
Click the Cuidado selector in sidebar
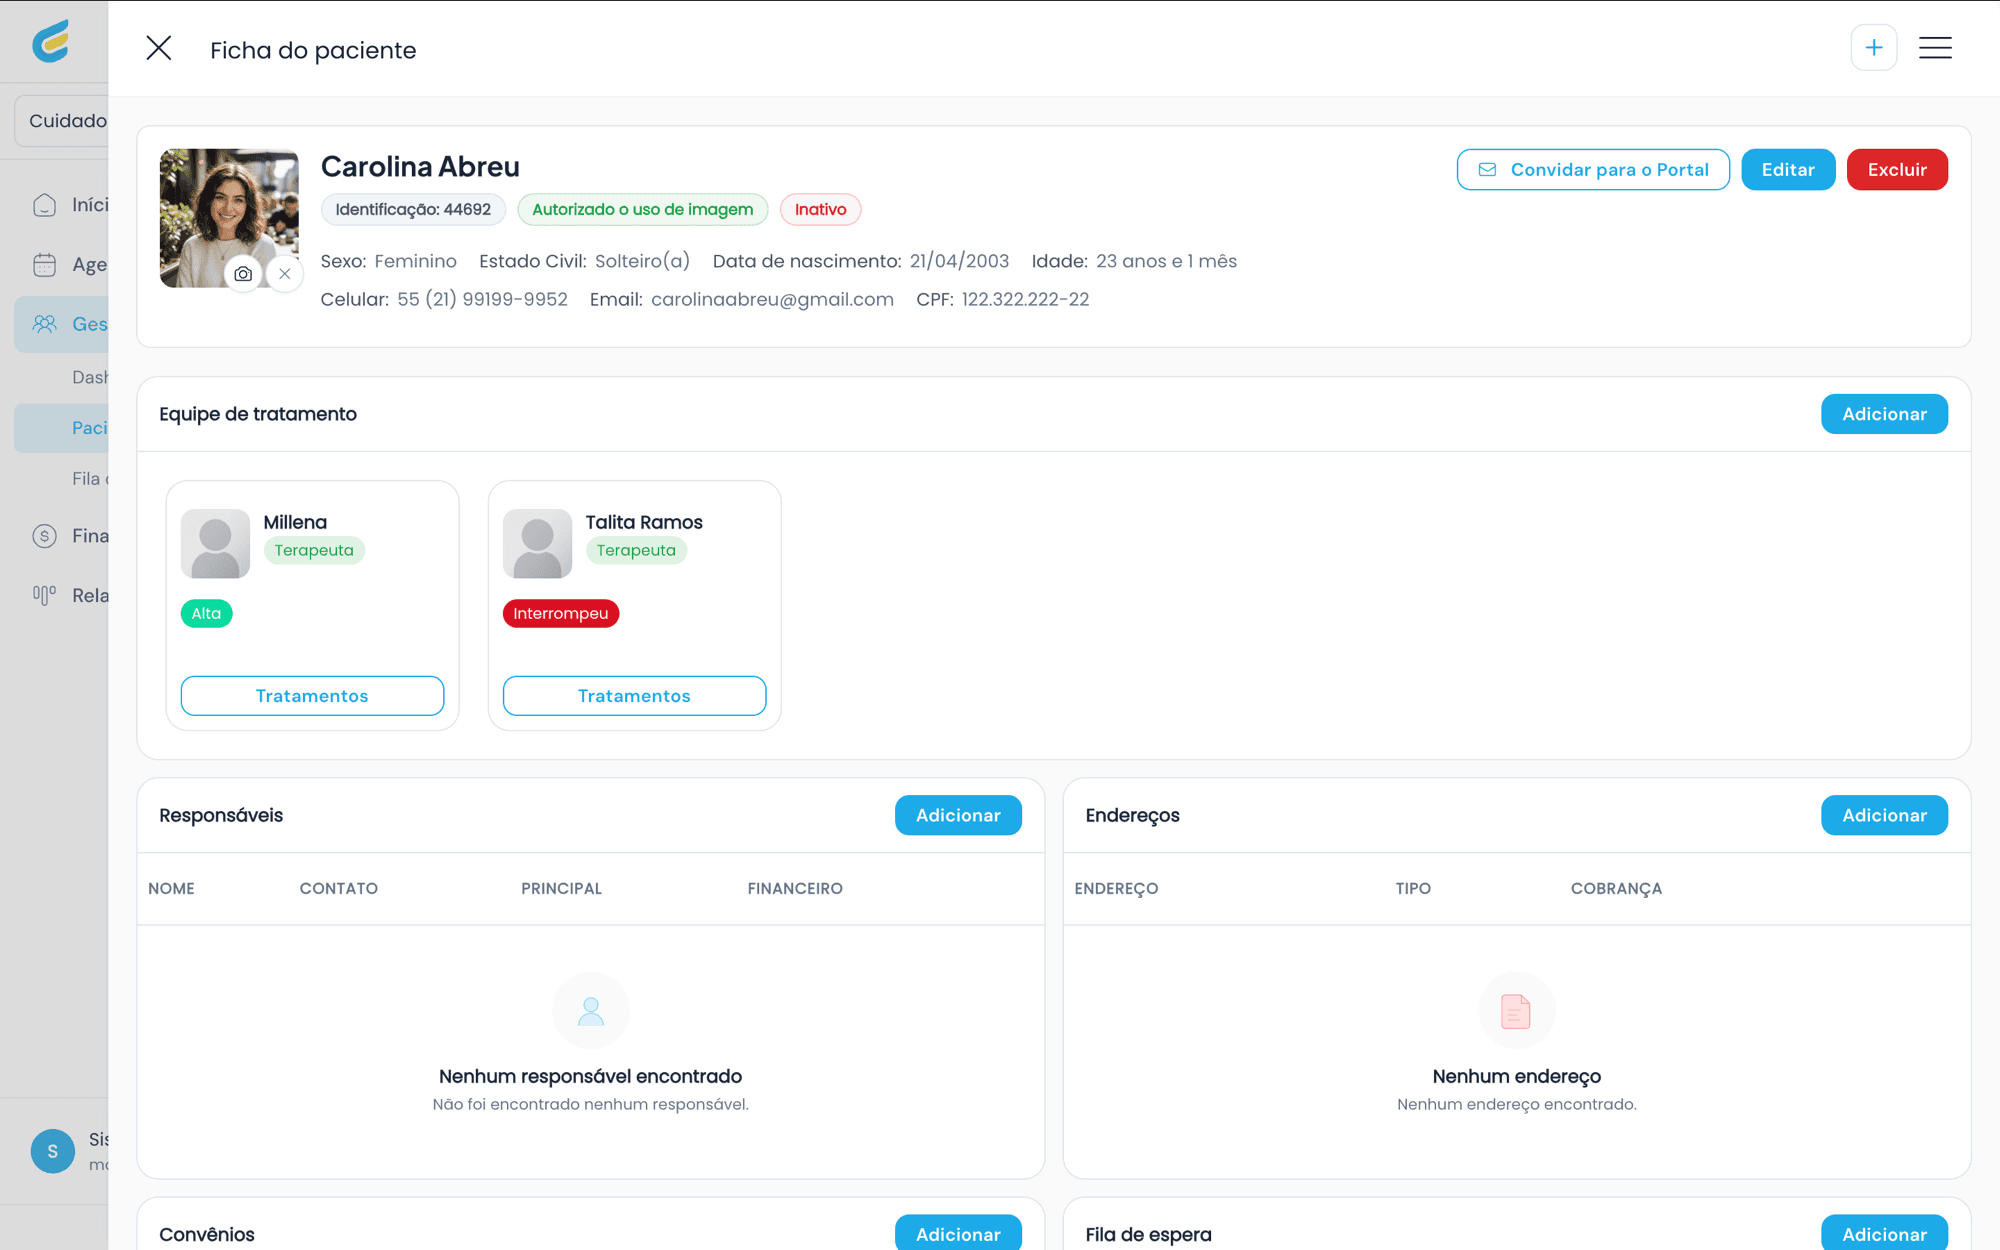(x=62, y=121)
